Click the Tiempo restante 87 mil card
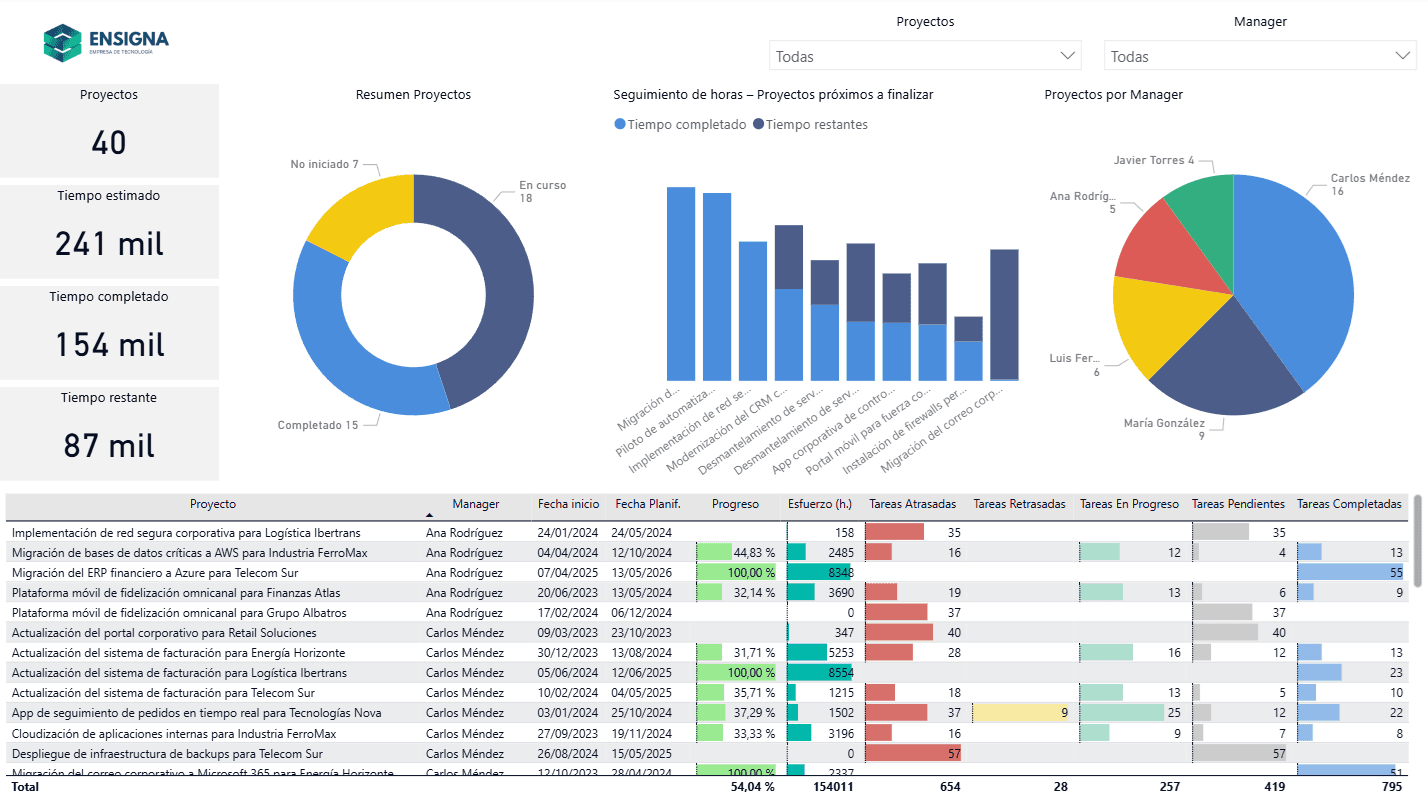Image resolution: width=1428 pixels, height=800 pixels. [109, 432]
